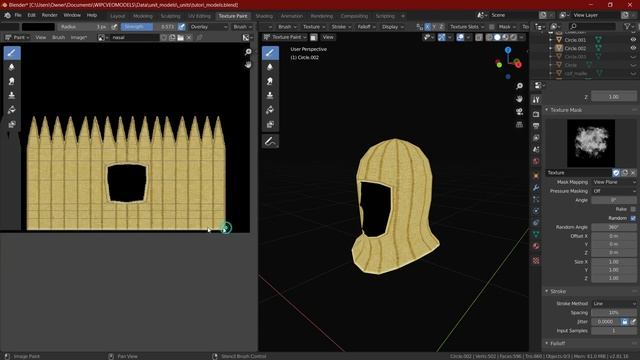Open the Texture properties checker tab
The width and height of the screenshot is (640, 360).
click(536, 260)
